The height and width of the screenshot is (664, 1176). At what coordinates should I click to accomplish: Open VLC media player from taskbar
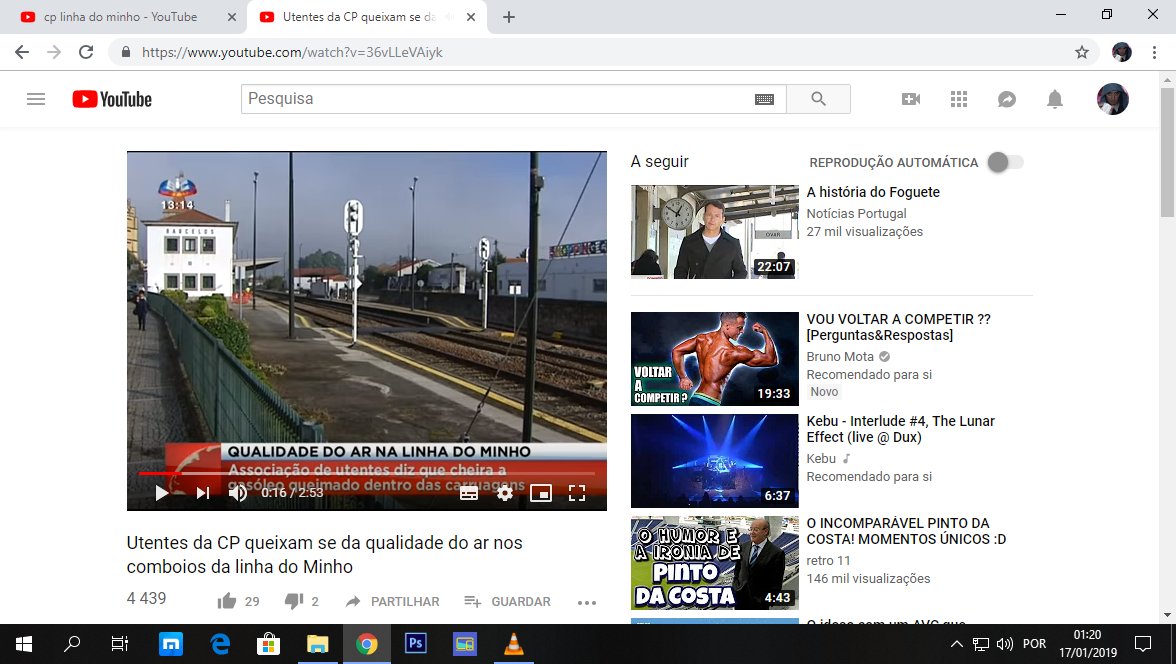(514, 644)
